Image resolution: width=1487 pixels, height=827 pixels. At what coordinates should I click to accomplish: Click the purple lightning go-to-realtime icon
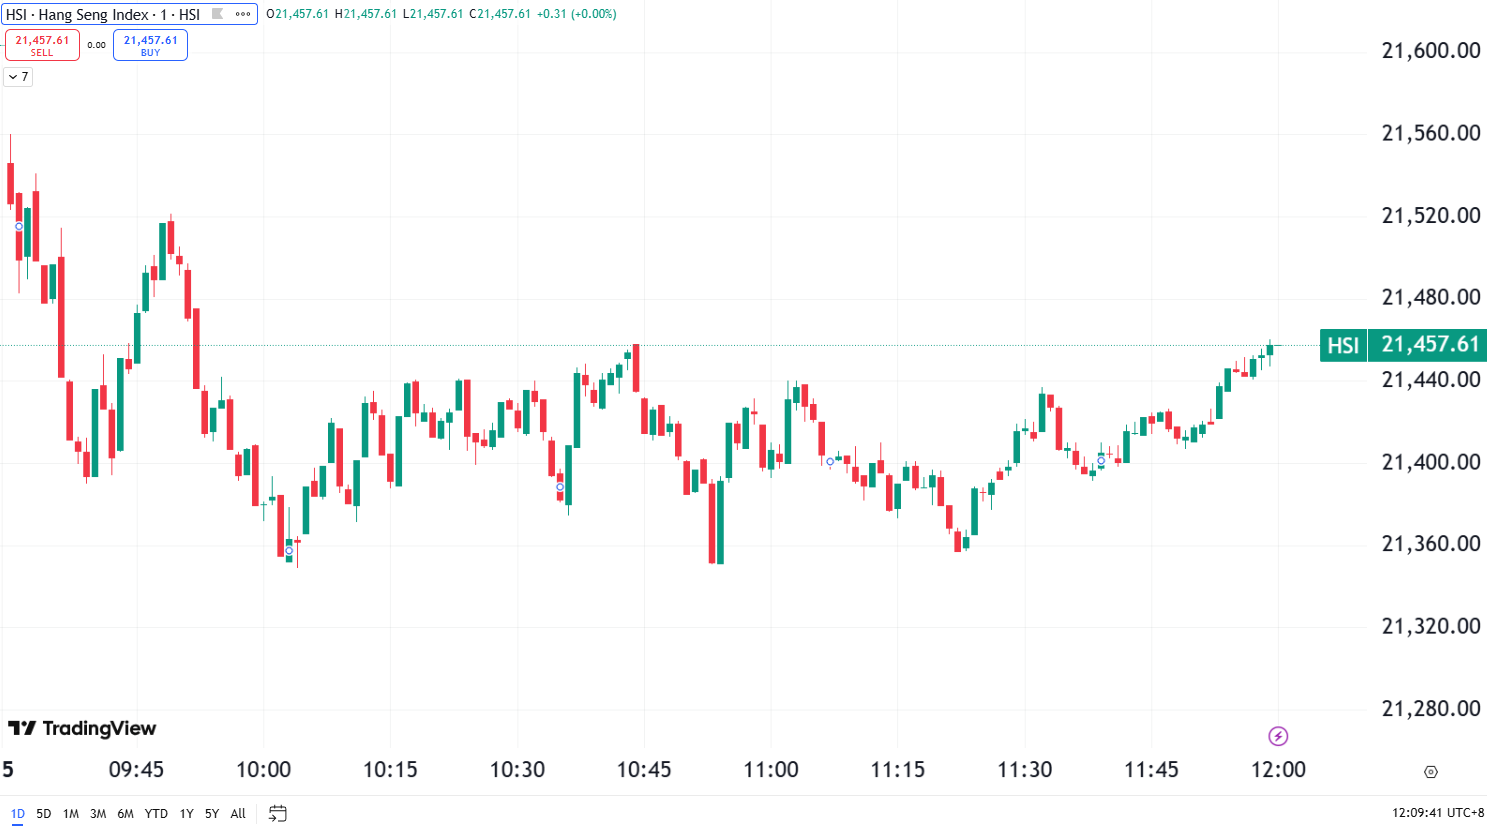(x=1278, y=736)
